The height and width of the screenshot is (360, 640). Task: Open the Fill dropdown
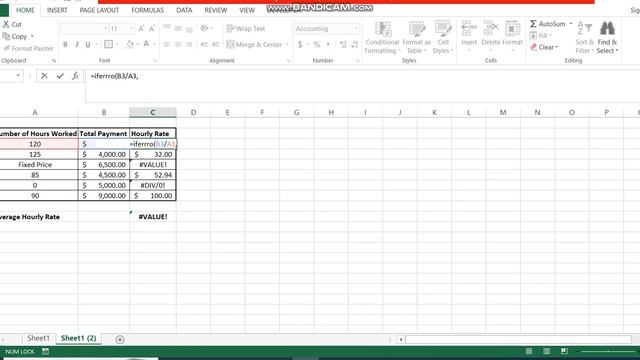(x=540, y=36)
